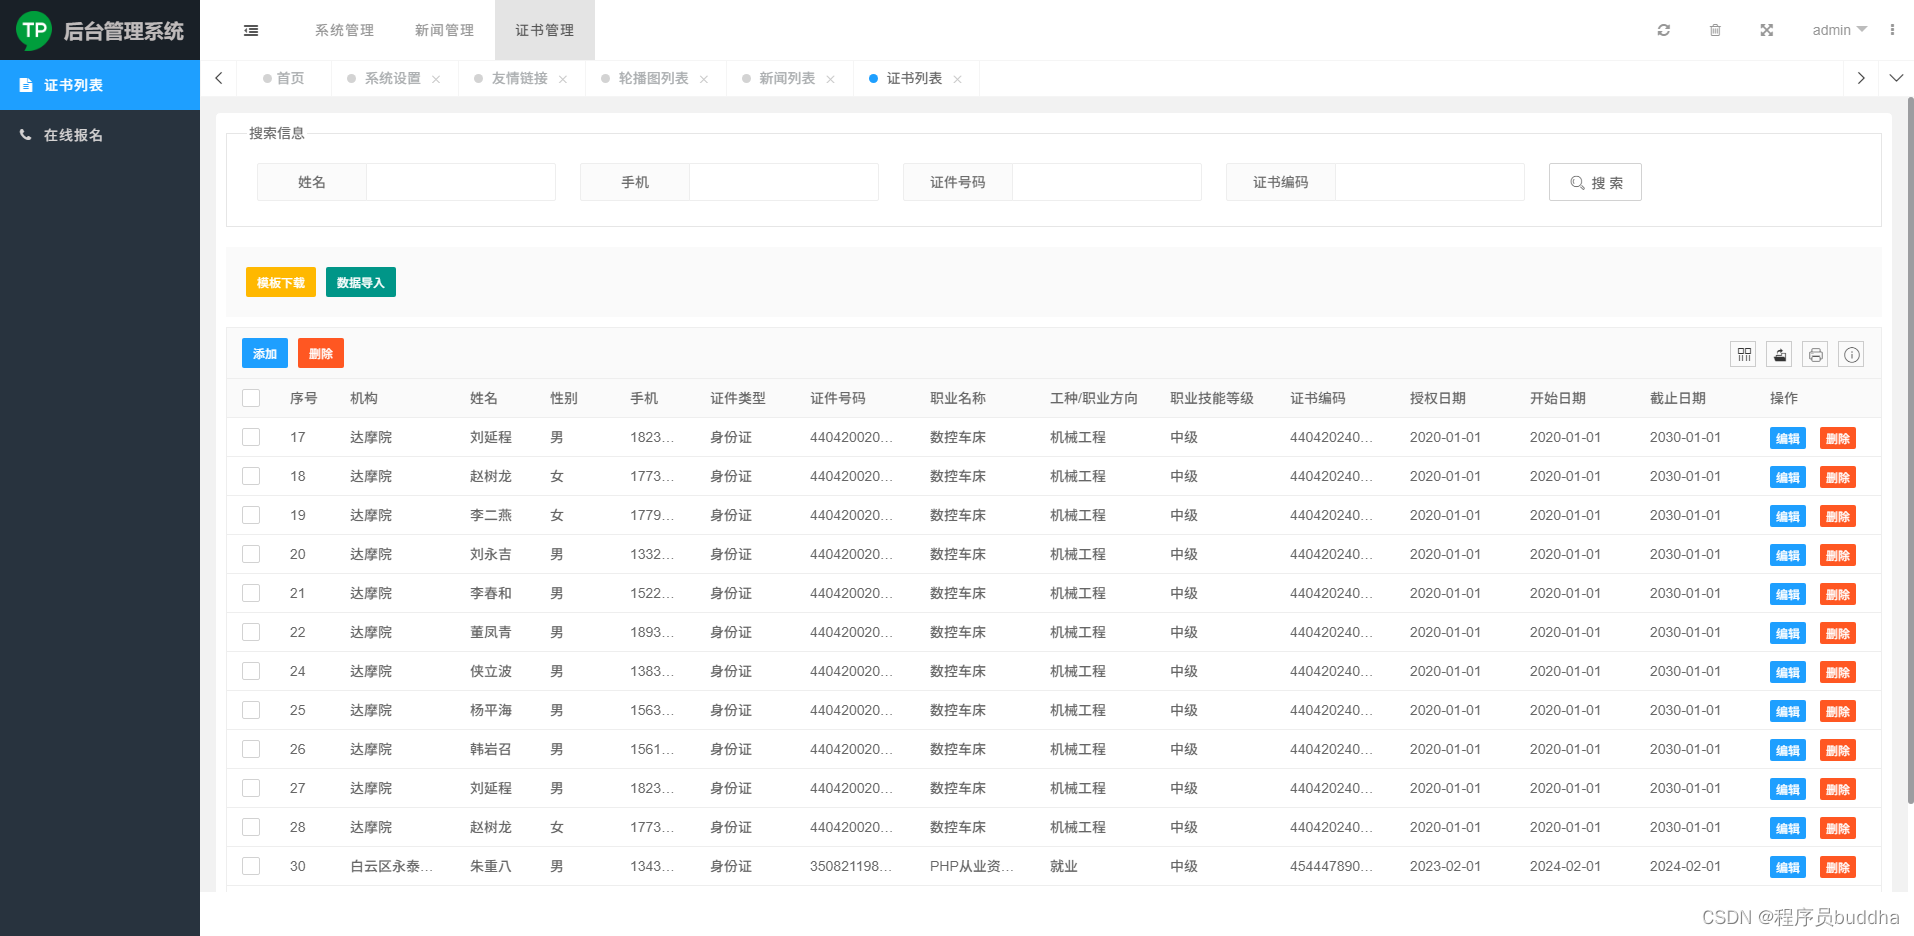Check row 19 李二燕 checkbox
This screenshot has height=936, width=1914.
click(x=251, y=515)
